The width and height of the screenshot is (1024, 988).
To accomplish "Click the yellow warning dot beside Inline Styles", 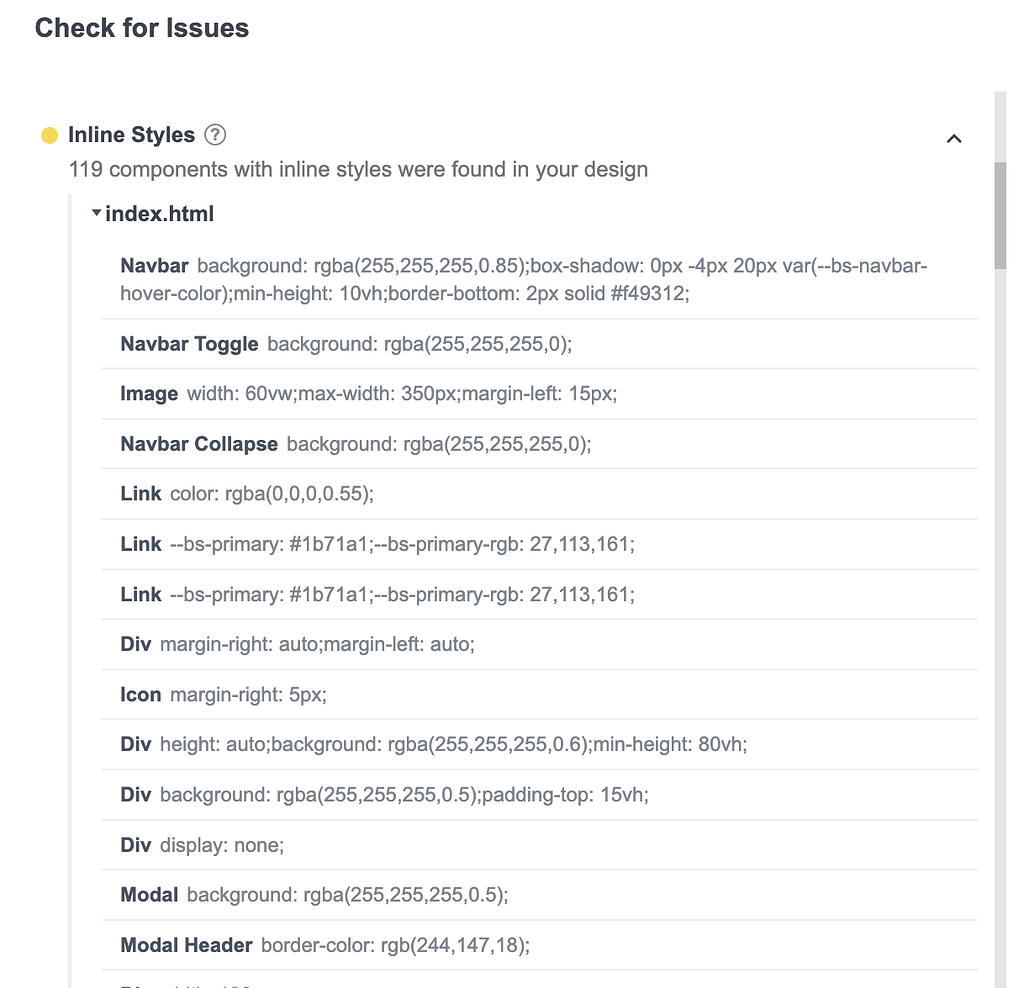I will 48,134.
